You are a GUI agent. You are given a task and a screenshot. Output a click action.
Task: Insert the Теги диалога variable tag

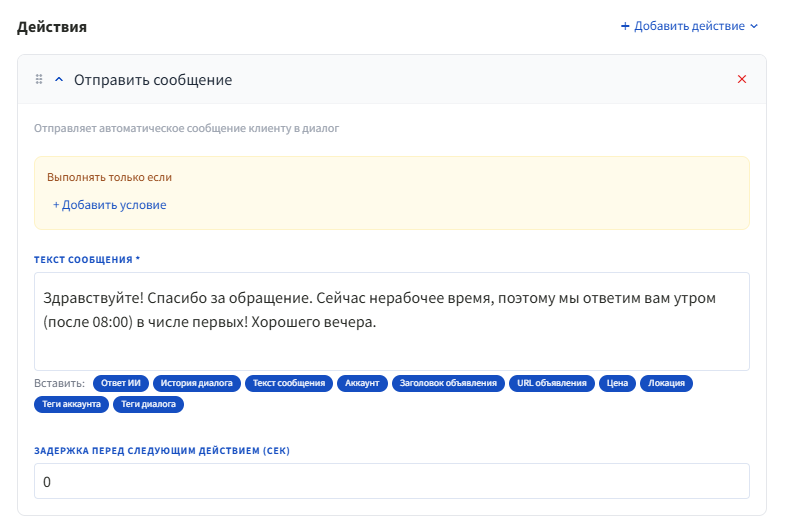148,404
